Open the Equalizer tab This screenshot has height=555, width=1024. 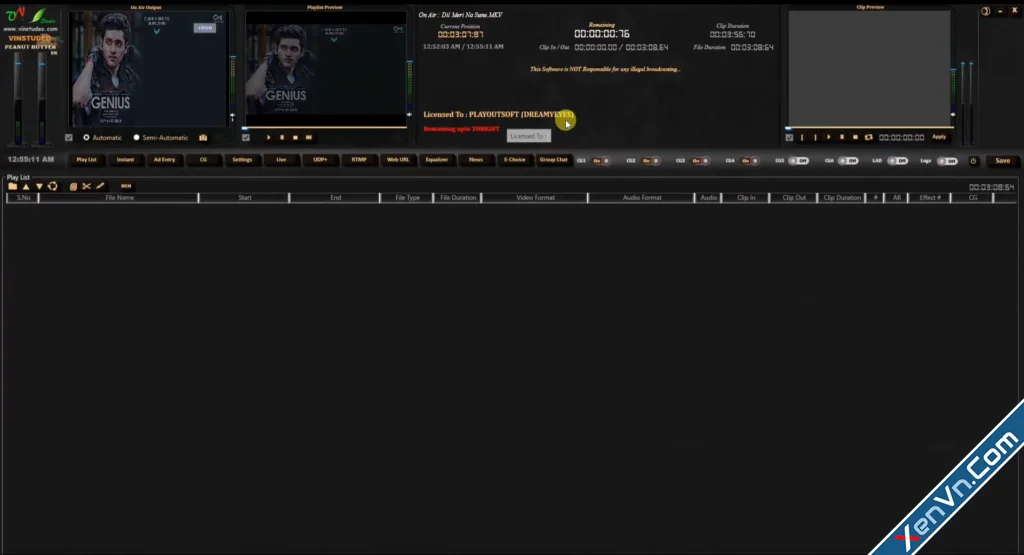437,160
